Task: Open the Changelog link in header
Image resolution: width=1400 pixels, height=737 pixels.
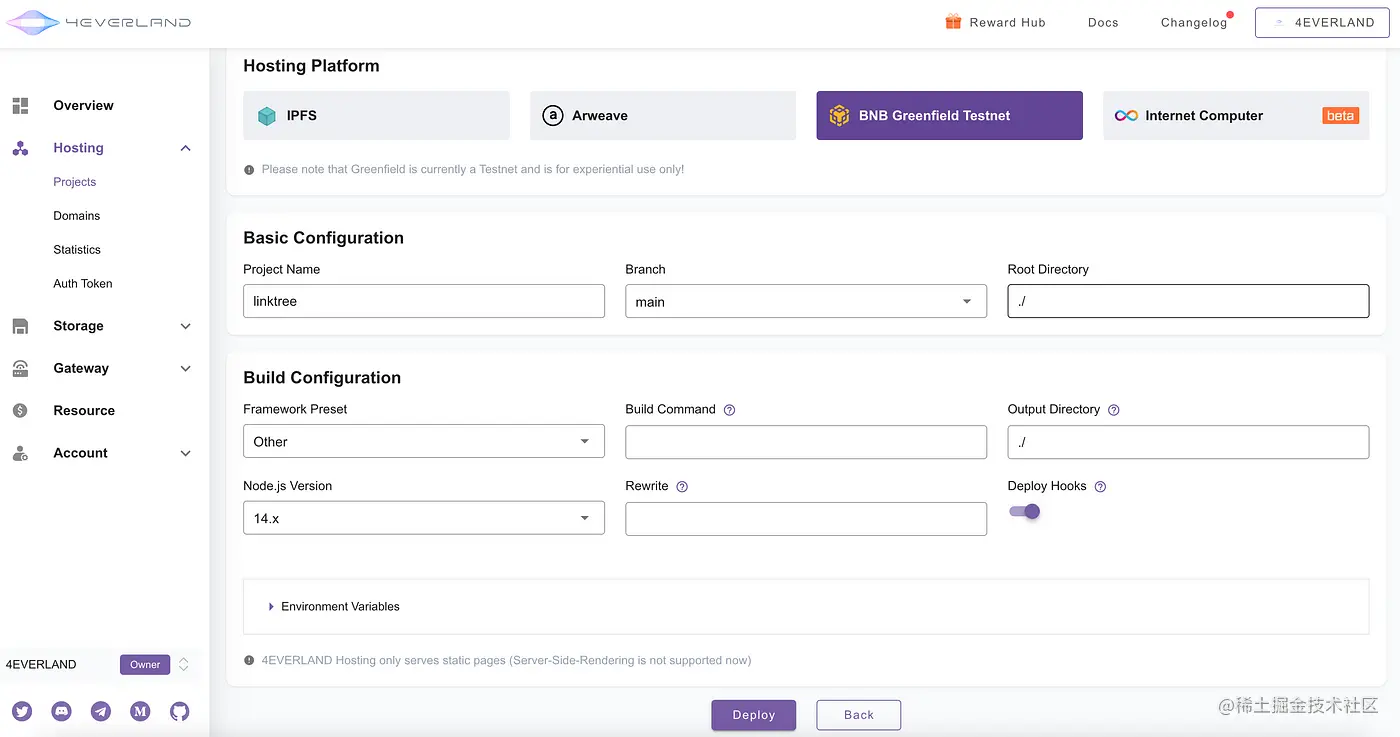Action: [1194, 22]
